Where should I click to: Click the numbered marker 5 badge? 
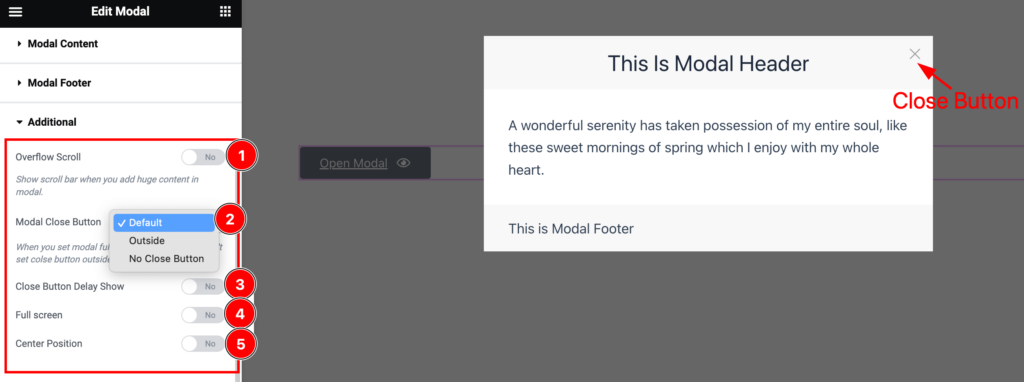tap(240, 343)
